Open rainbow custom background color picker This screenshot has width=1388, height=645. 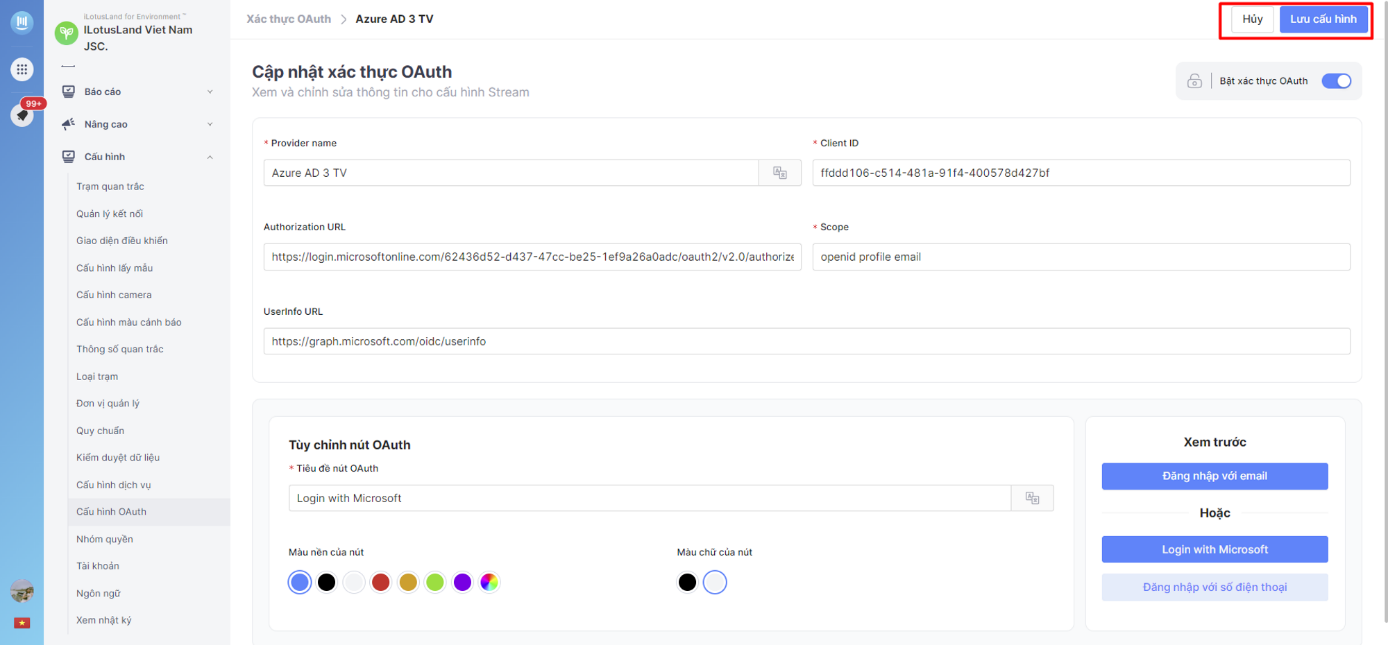489,582
